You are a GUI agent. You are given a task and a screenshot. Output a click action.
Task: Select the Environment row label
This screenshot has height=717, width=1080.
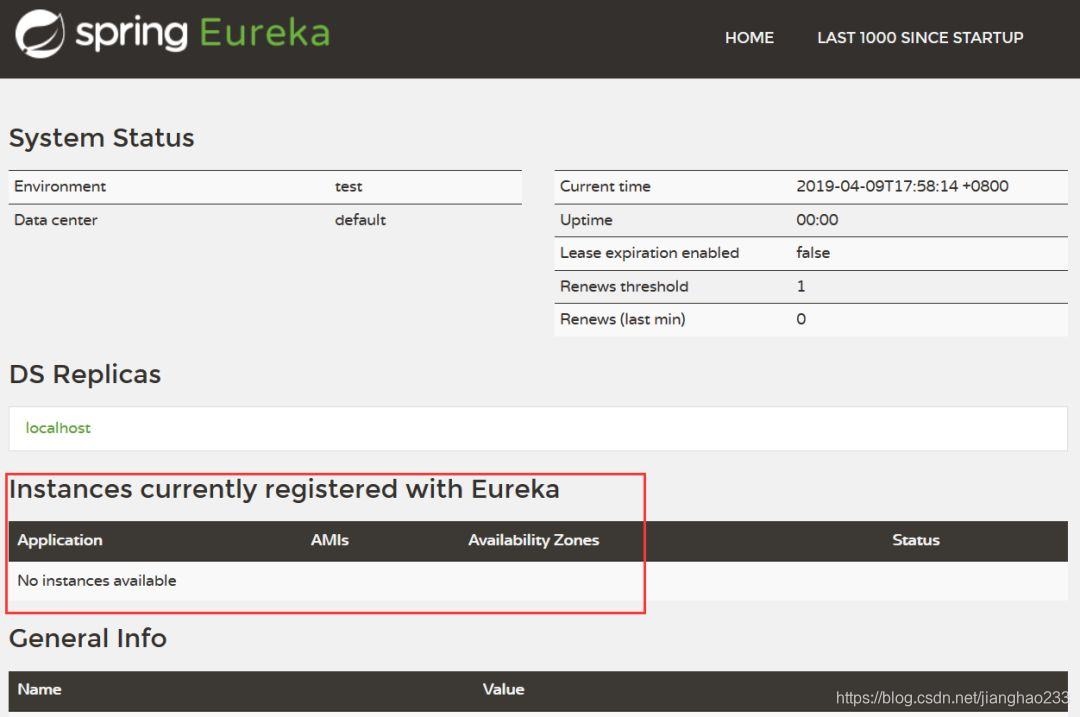click(60, 186)
